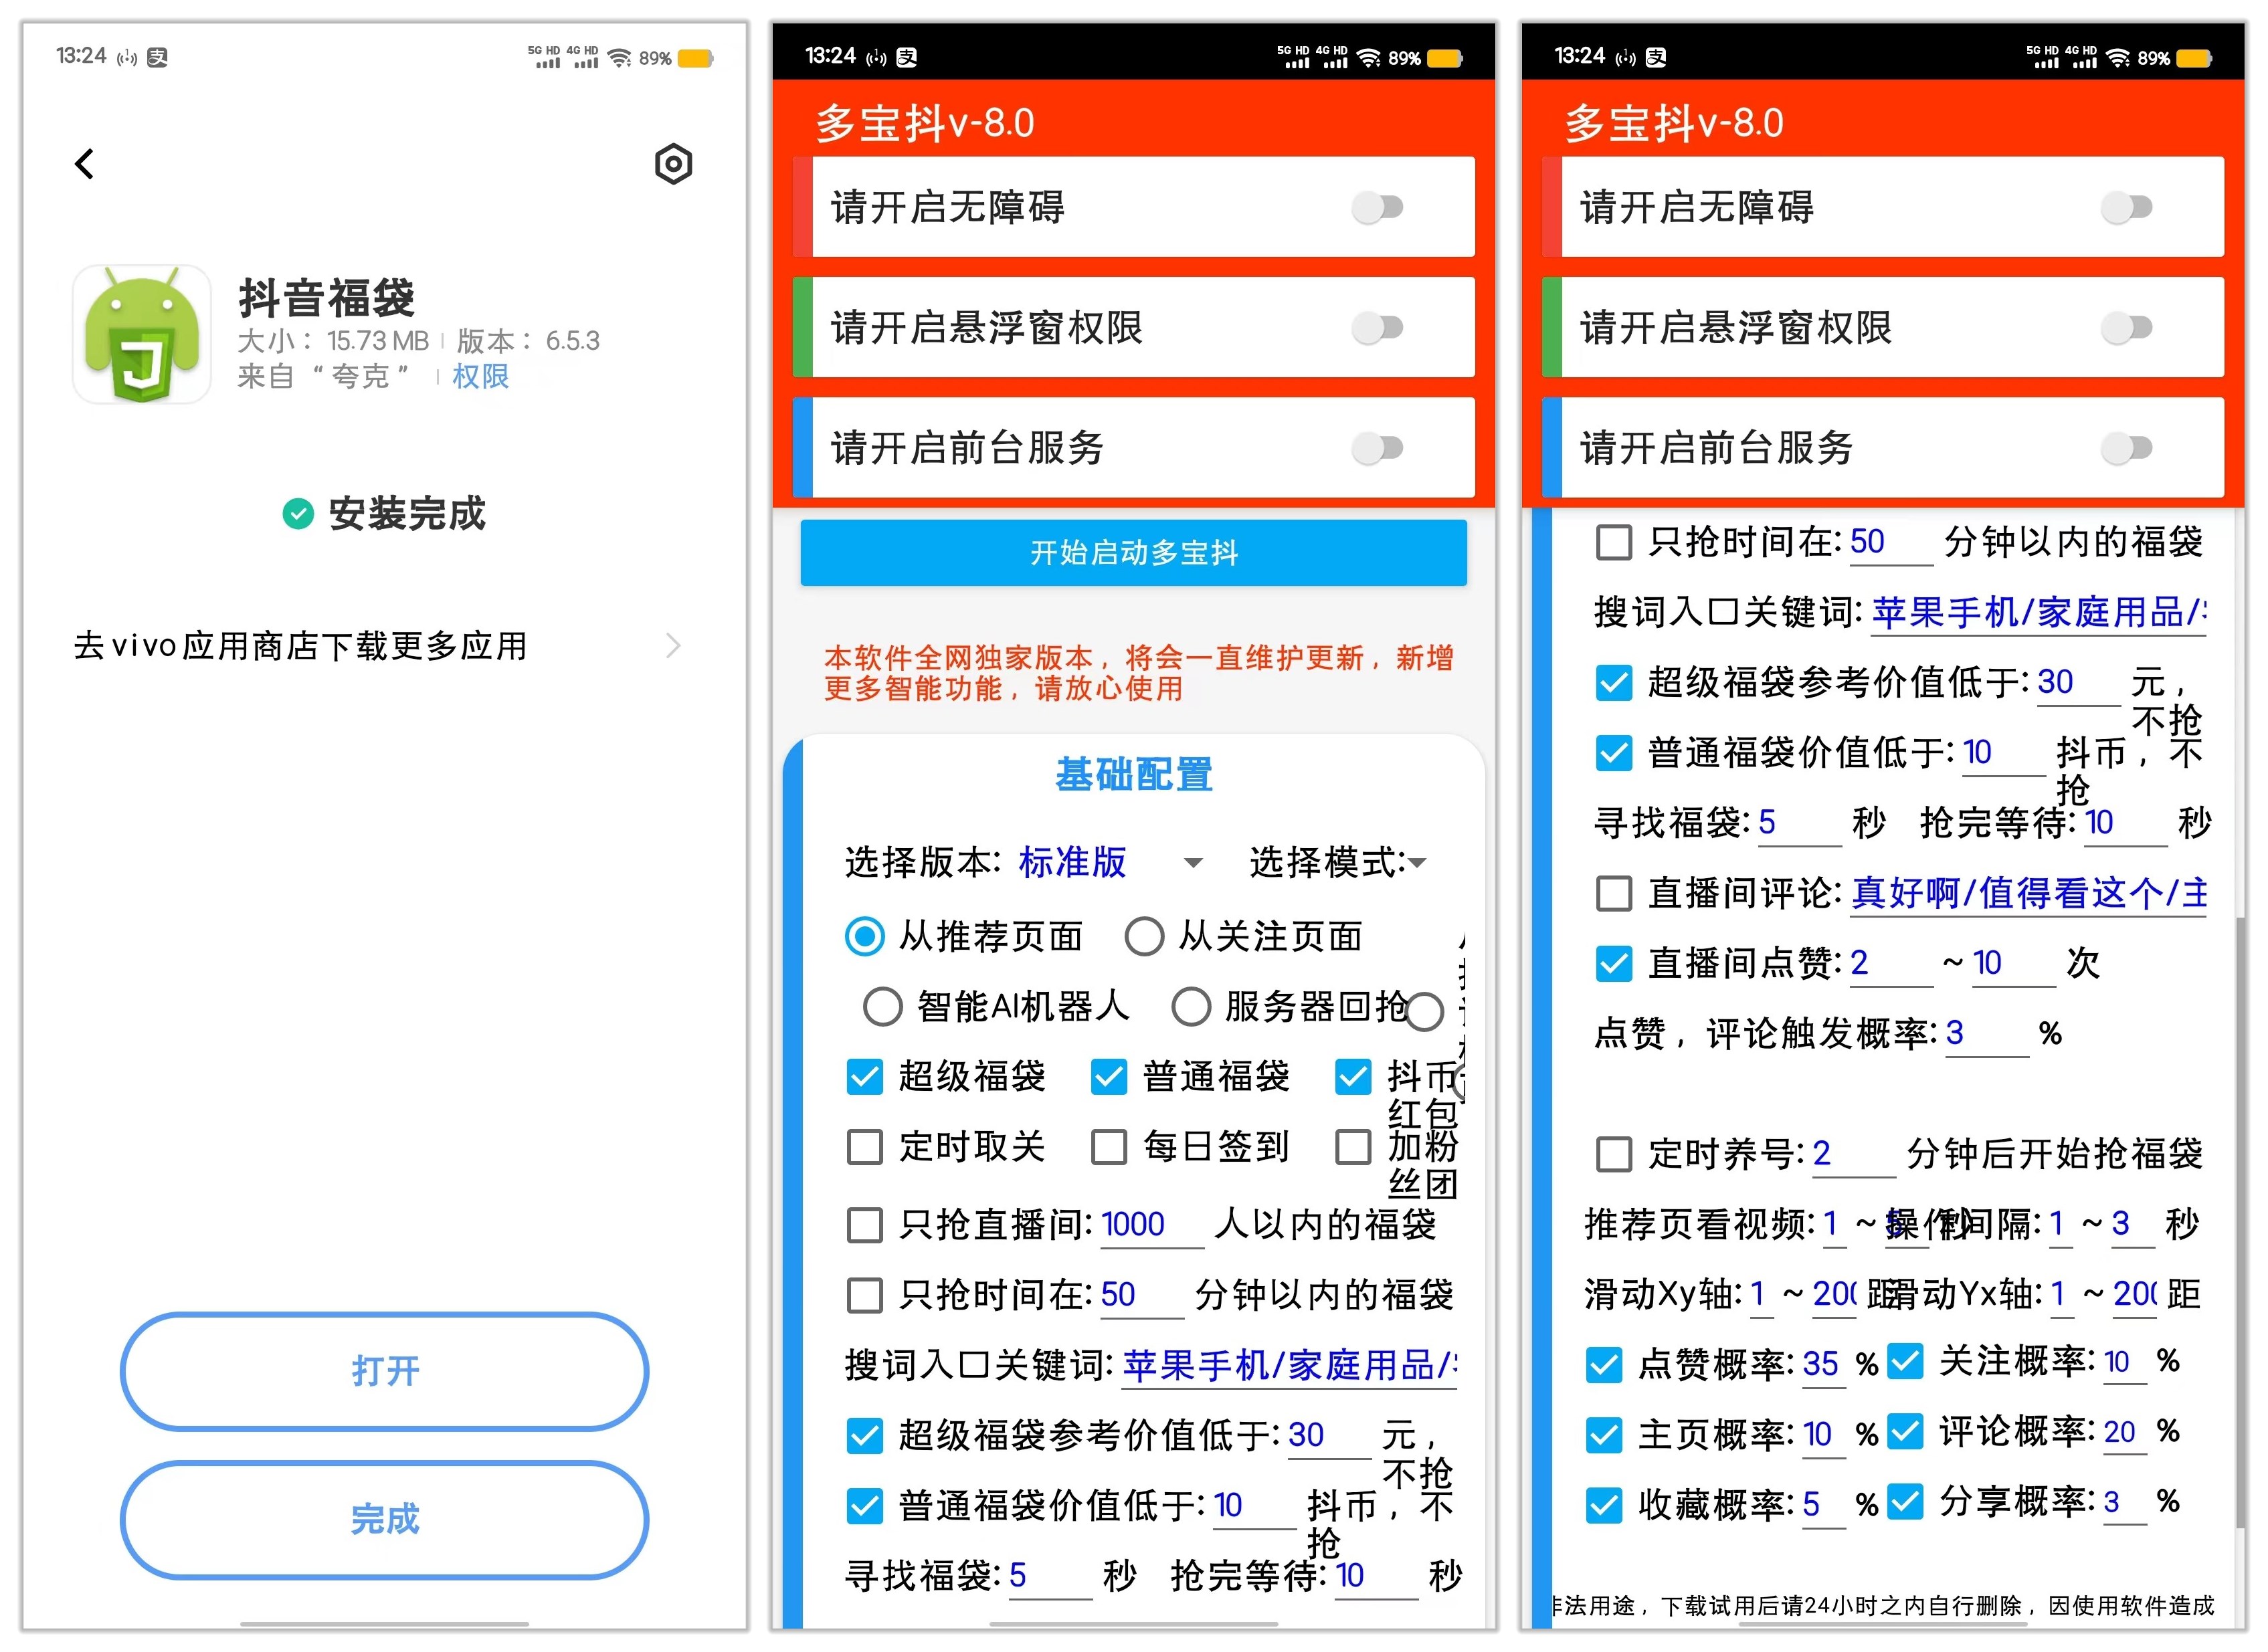Edit 超级福袋参考价值 30 field in middle screen

[x=1329, y=1437]
